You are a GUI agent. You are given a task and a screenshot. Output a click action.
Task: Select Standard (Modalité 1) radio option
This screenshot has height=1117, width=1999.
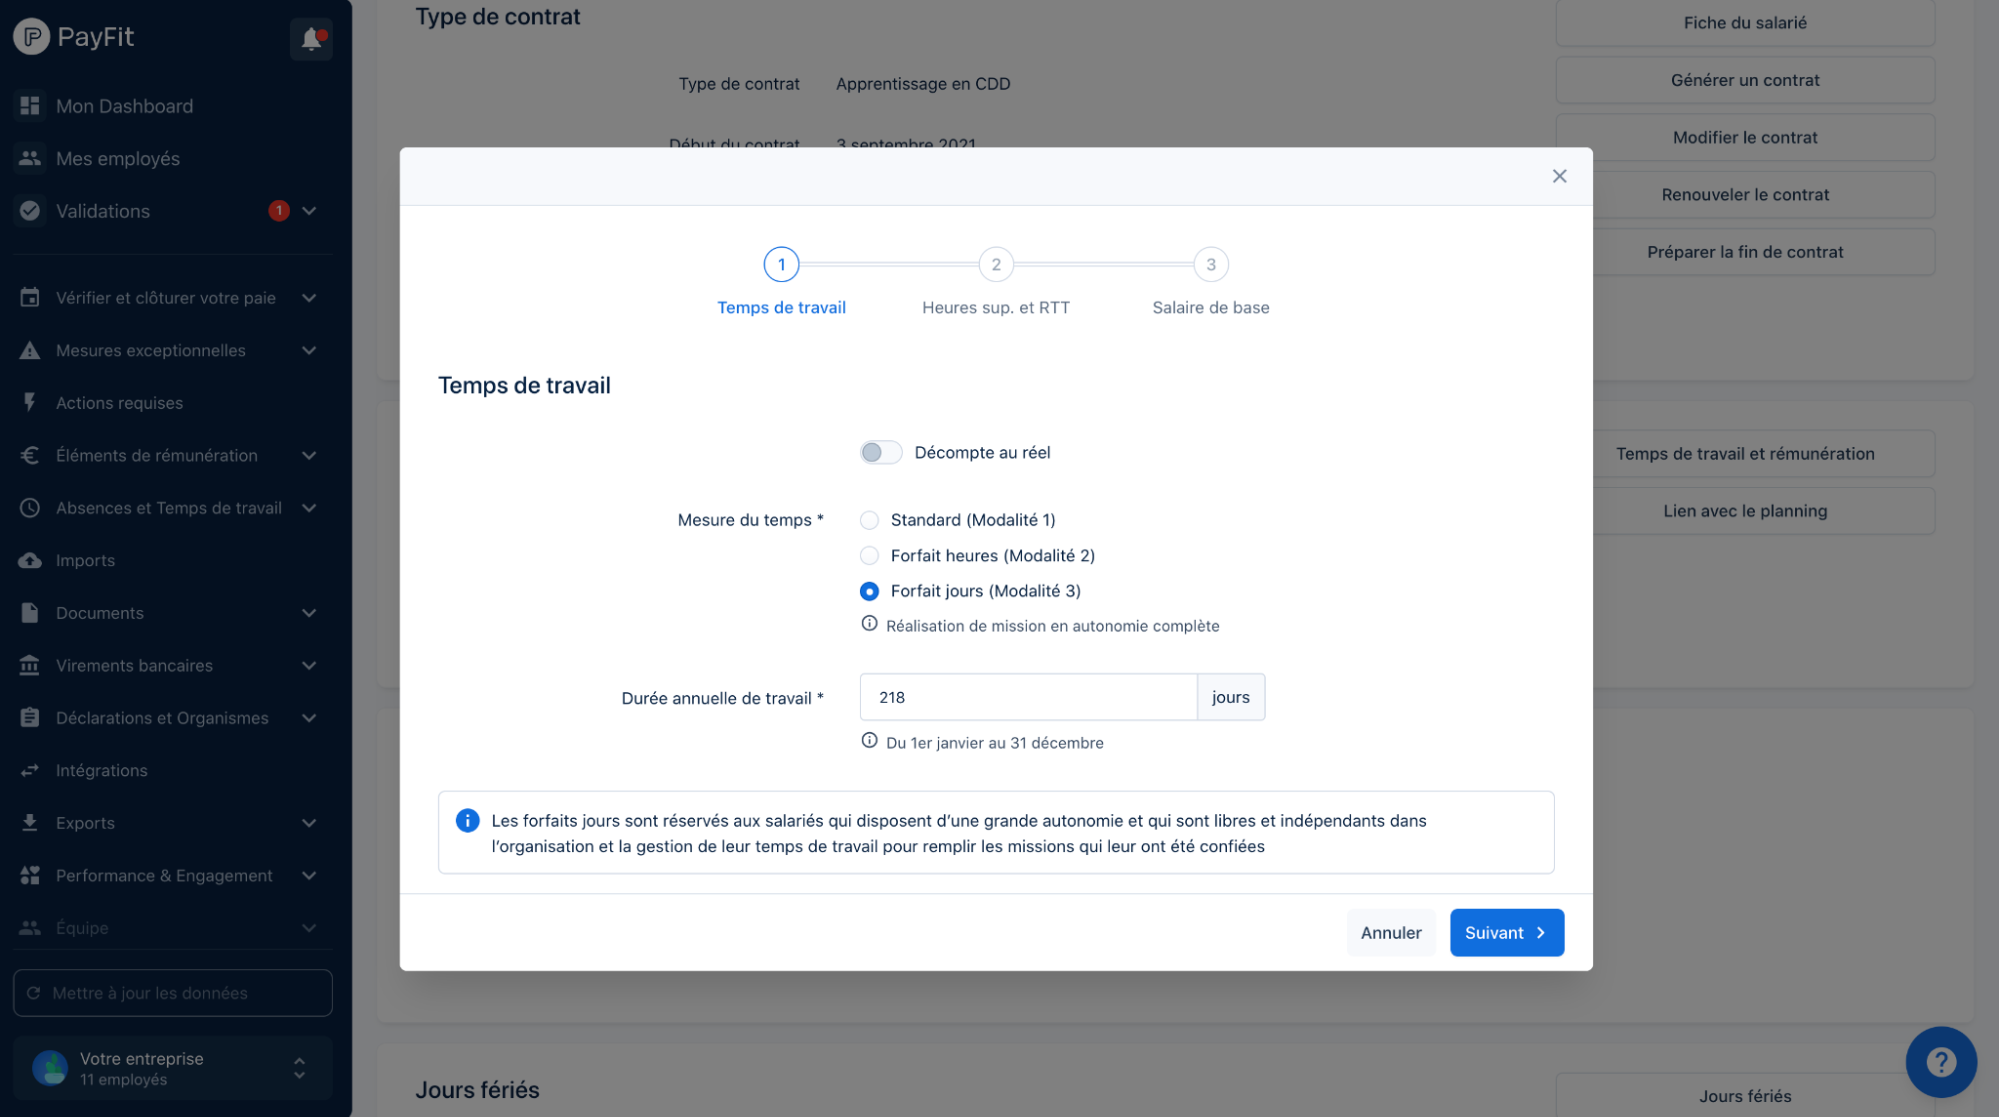point(869,520)
